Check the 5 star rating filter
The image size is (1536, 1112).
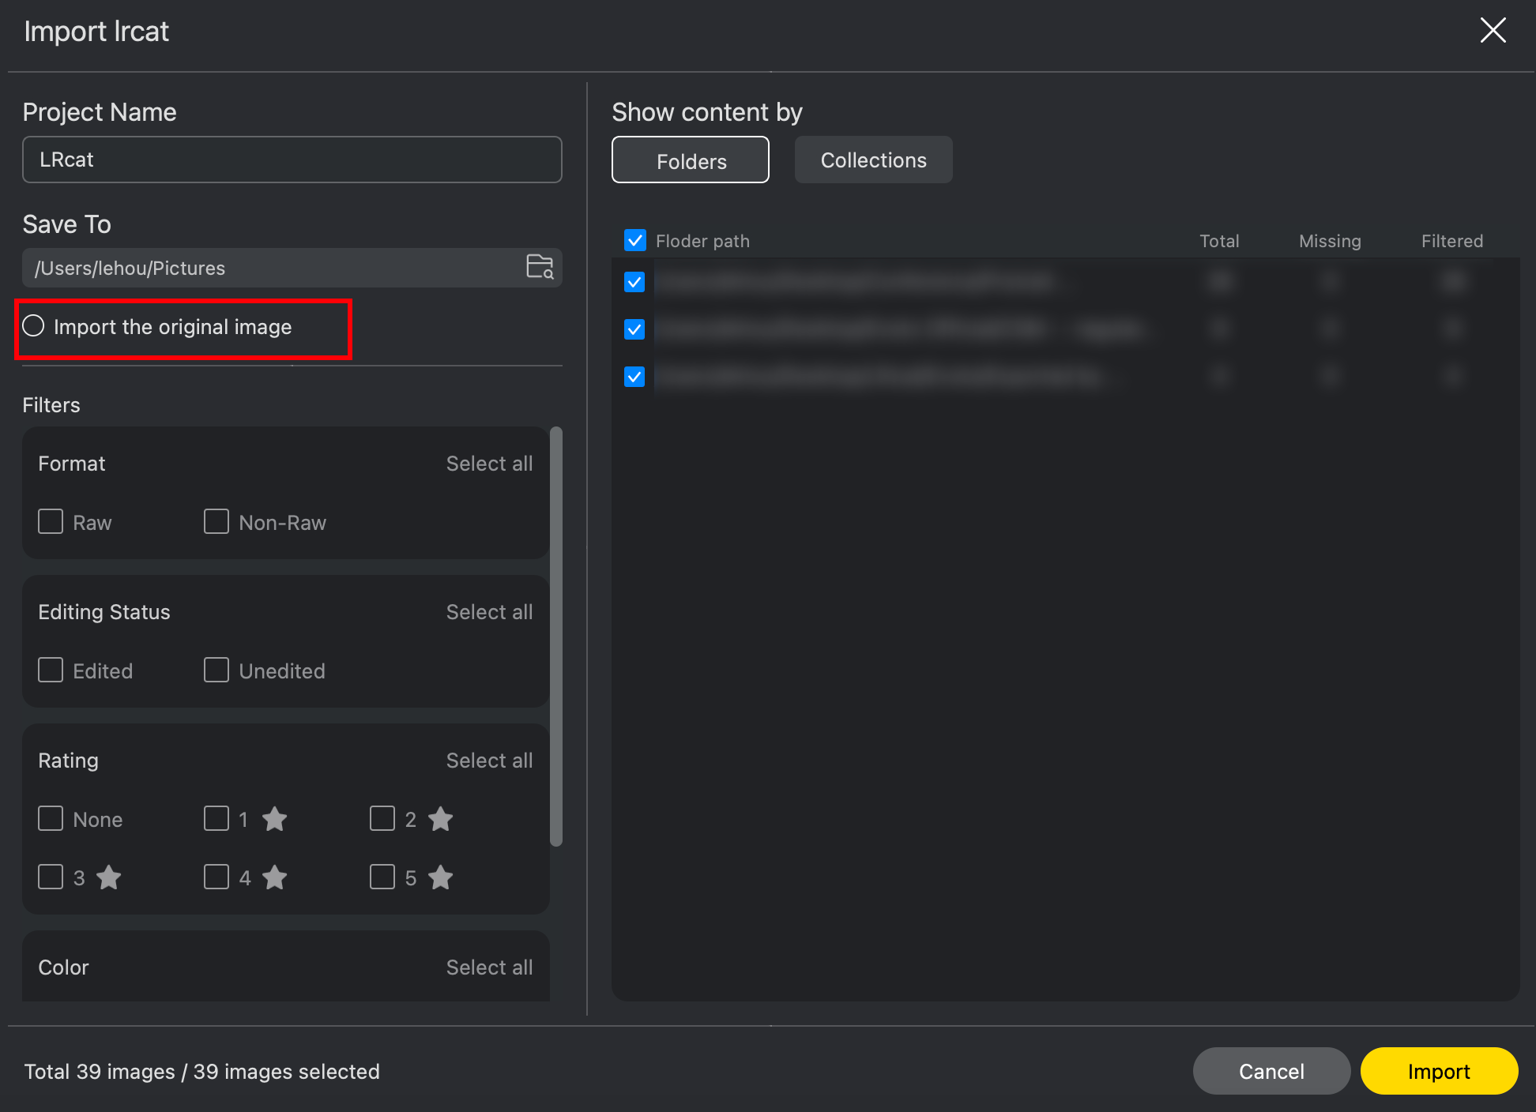382,877
